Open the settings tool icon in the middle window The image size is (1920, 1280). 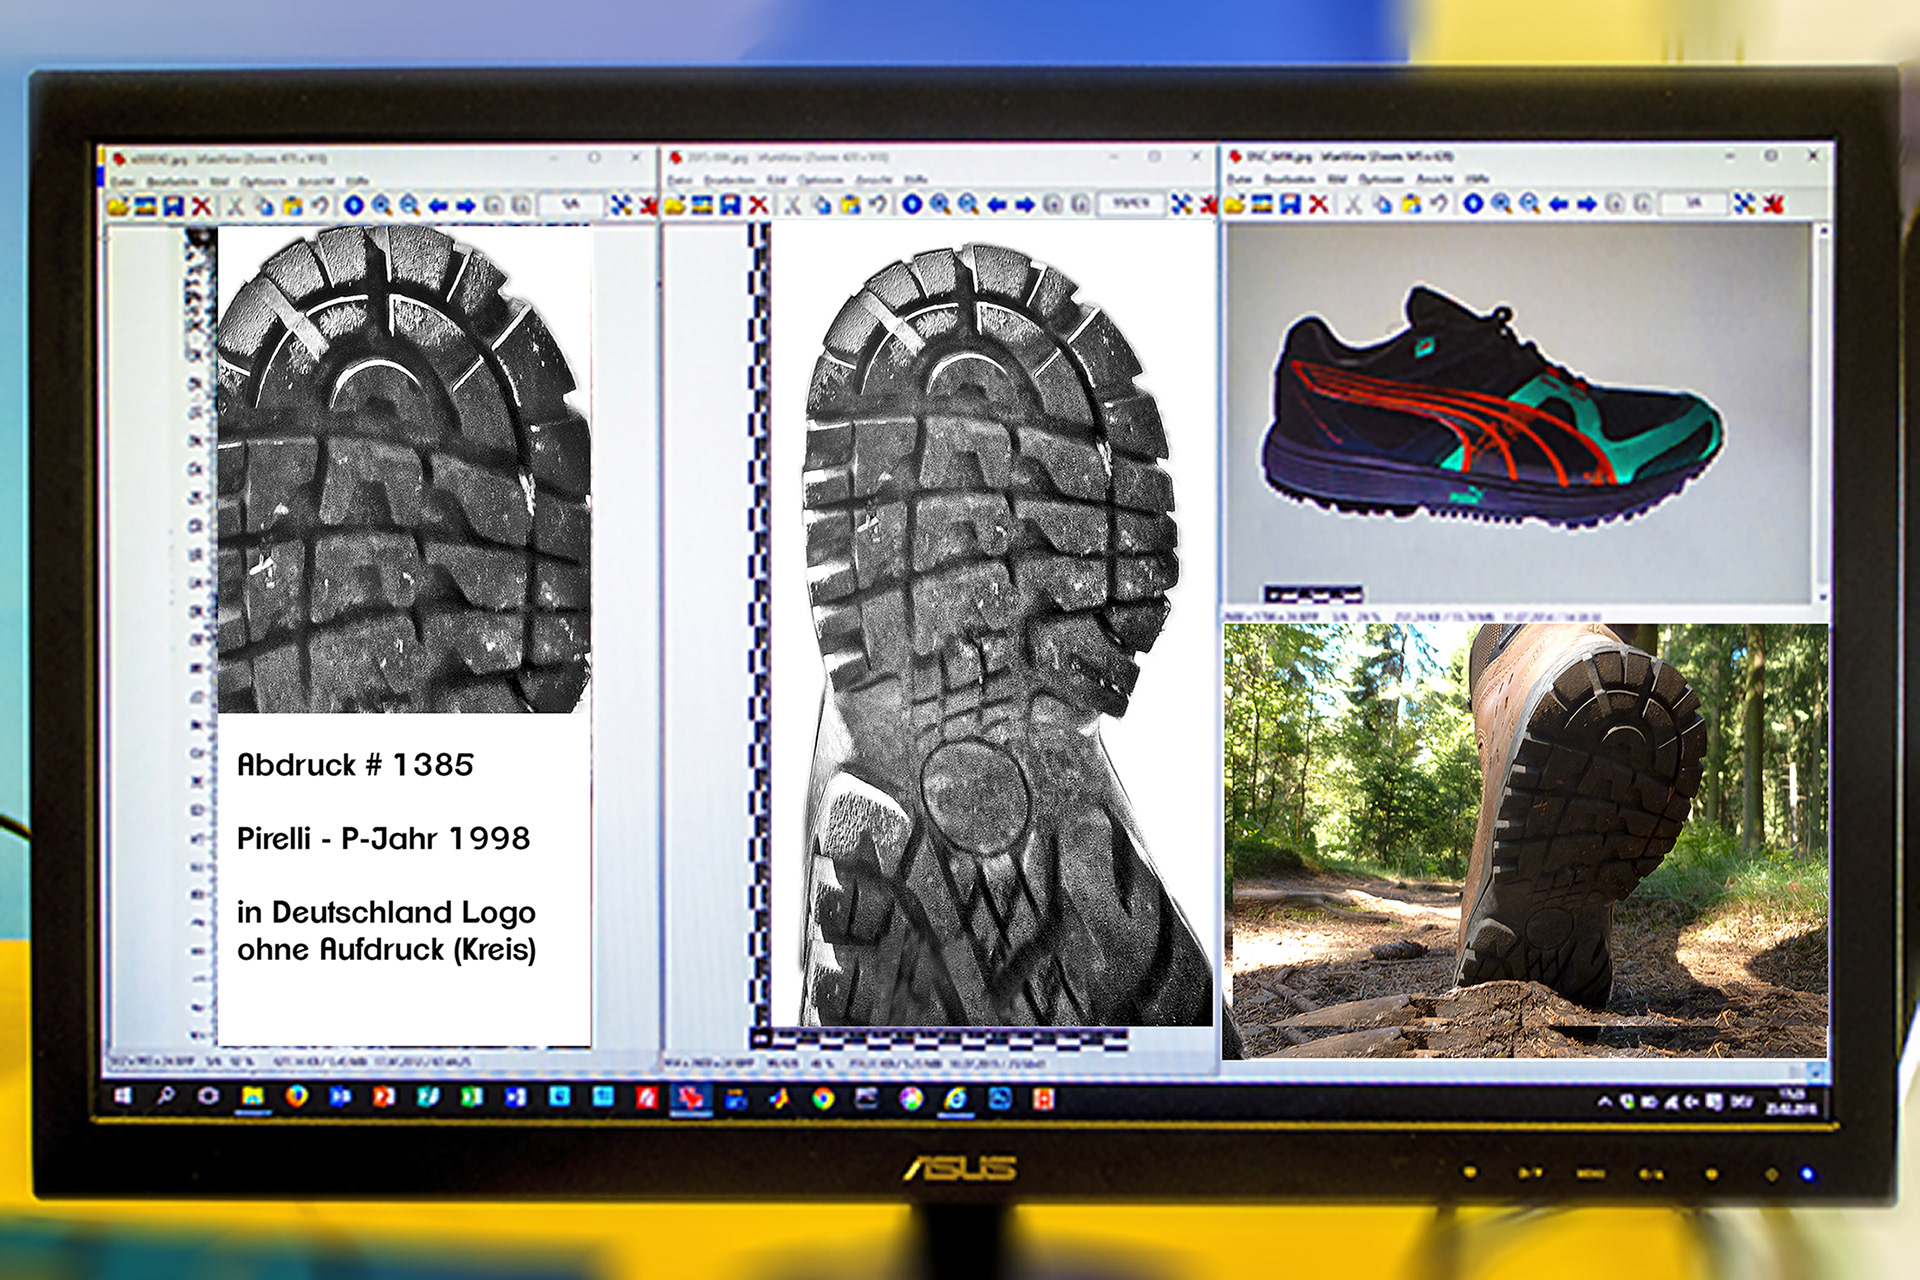pyautogui.click(x=1182, y=204)
